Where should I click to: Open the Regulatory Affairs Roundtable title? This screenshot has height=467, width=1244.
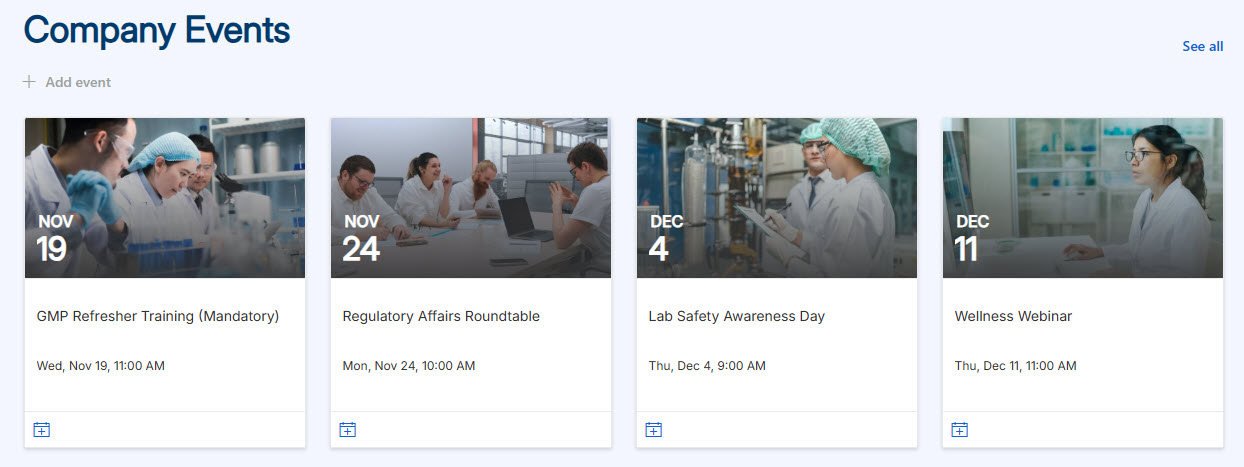tap(441, 316)
